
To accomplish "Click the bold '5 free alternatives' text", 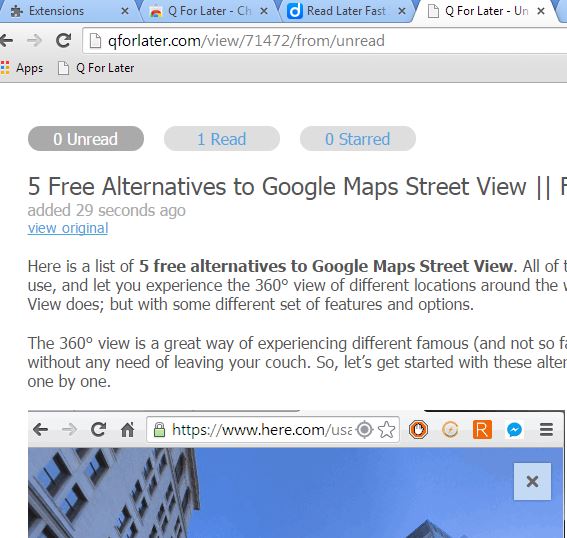I will pos(325,266).
